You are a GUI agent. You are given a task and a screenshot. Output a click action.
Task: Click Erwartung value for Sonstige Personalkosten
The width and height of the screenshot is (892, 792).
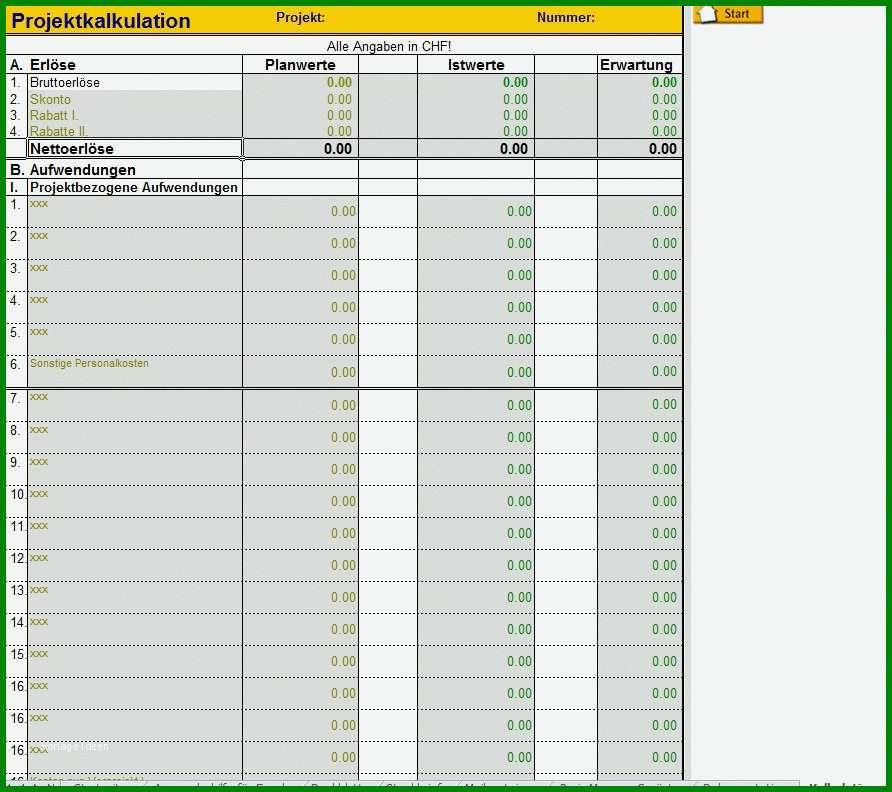click(664, 372)
